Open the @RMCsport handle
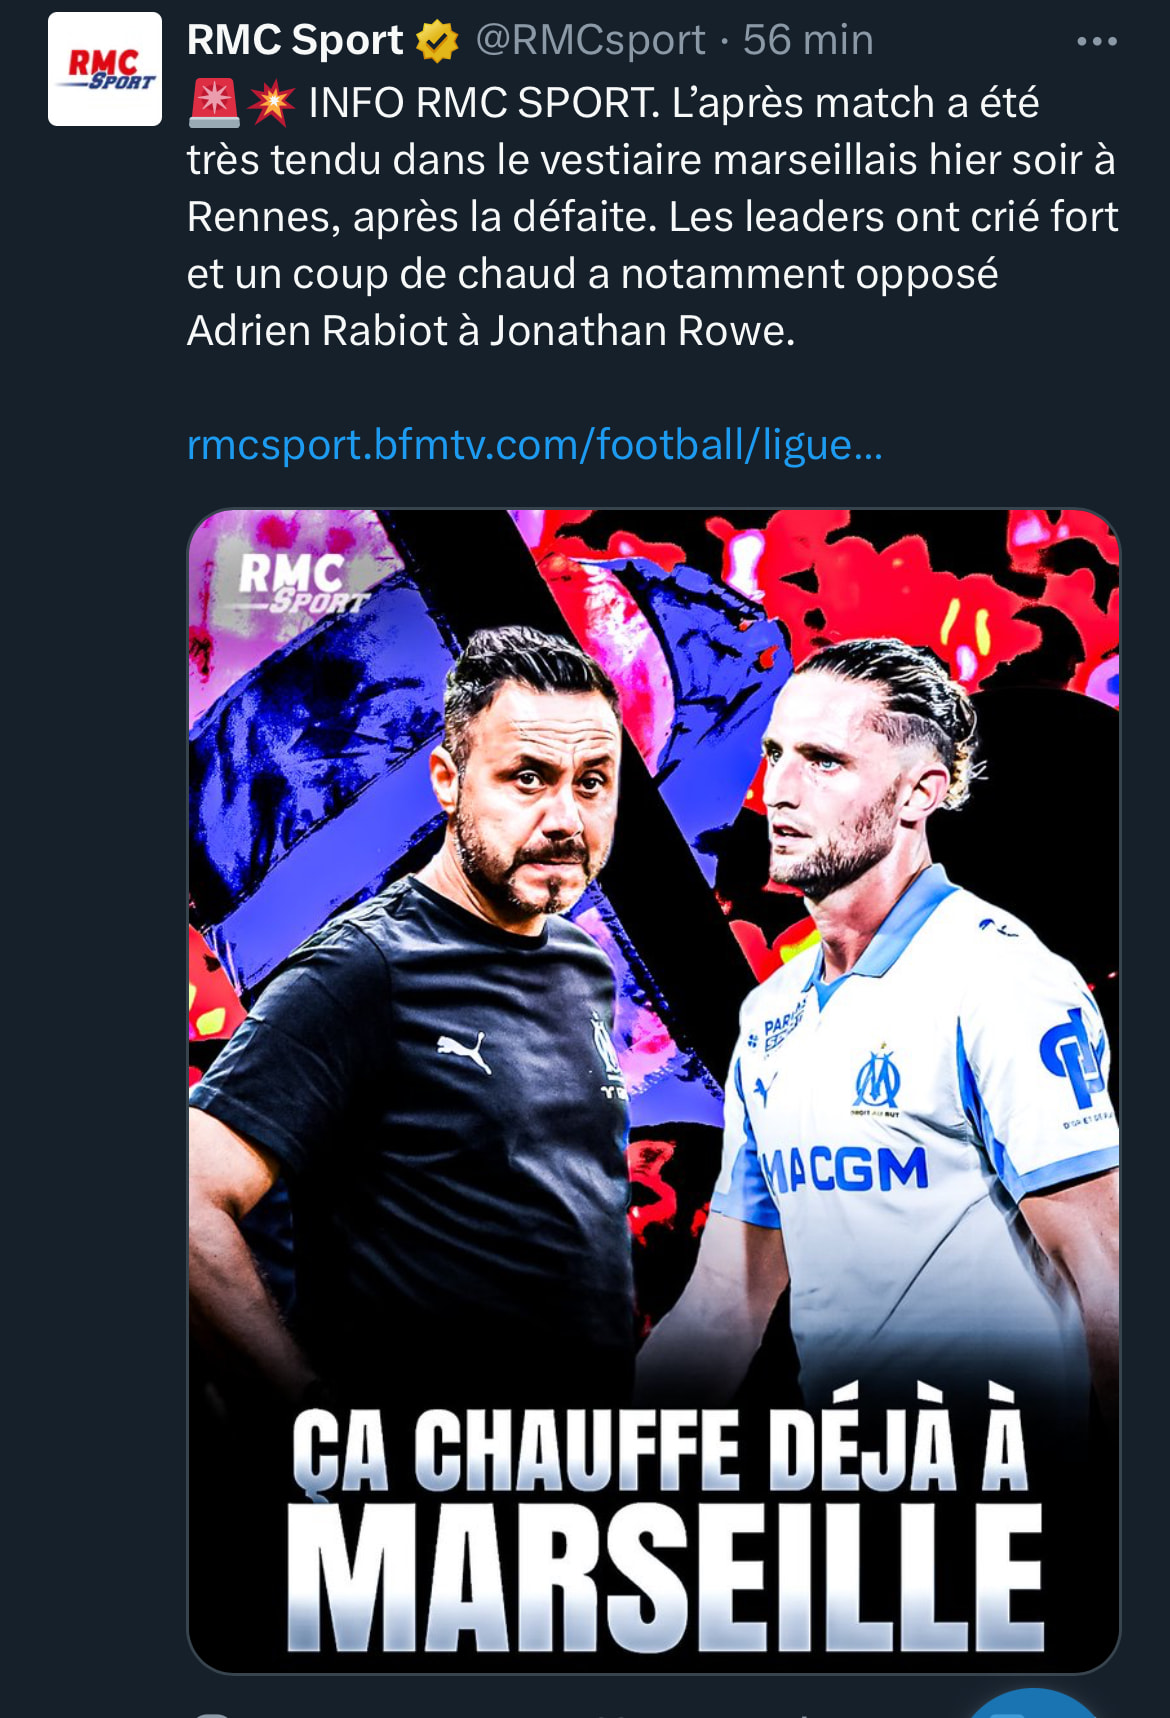 point(591,40)
